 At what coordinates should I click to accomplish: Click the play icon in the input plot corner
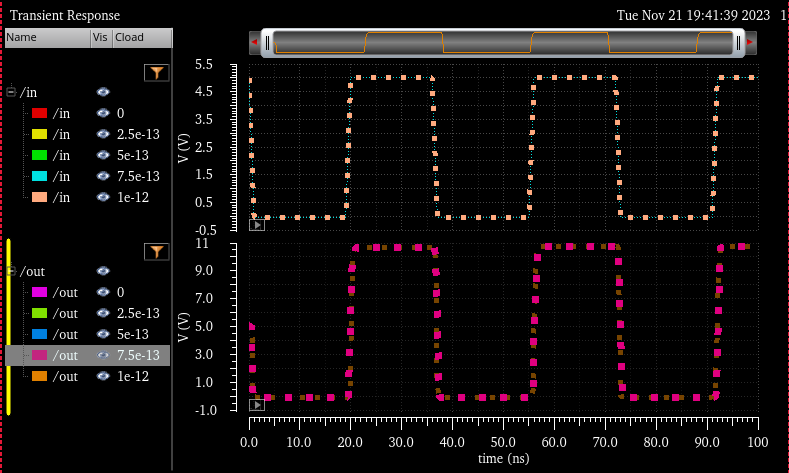tap(257, 225)
